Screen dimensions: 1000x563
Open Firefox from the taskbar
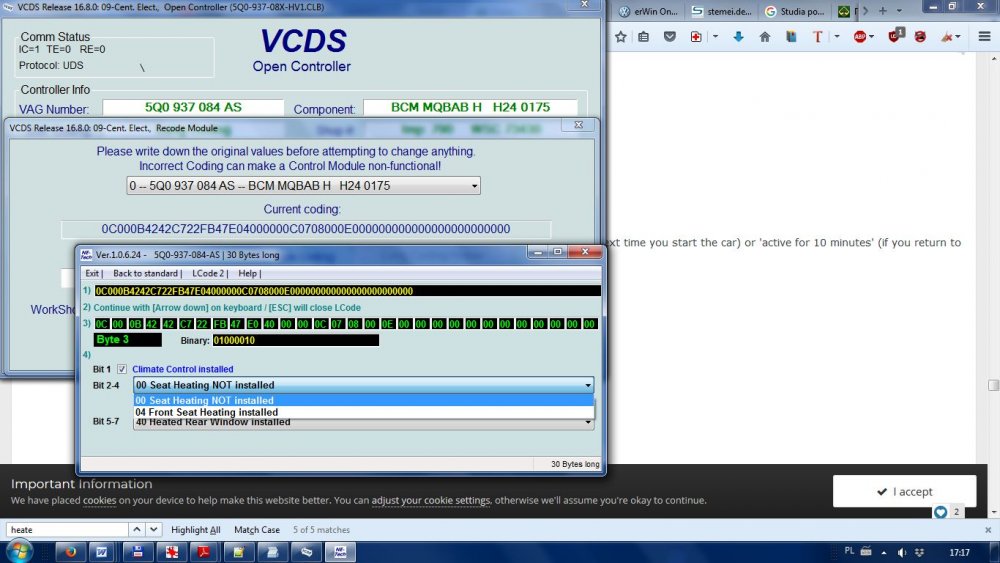click(x=70, y=552)
